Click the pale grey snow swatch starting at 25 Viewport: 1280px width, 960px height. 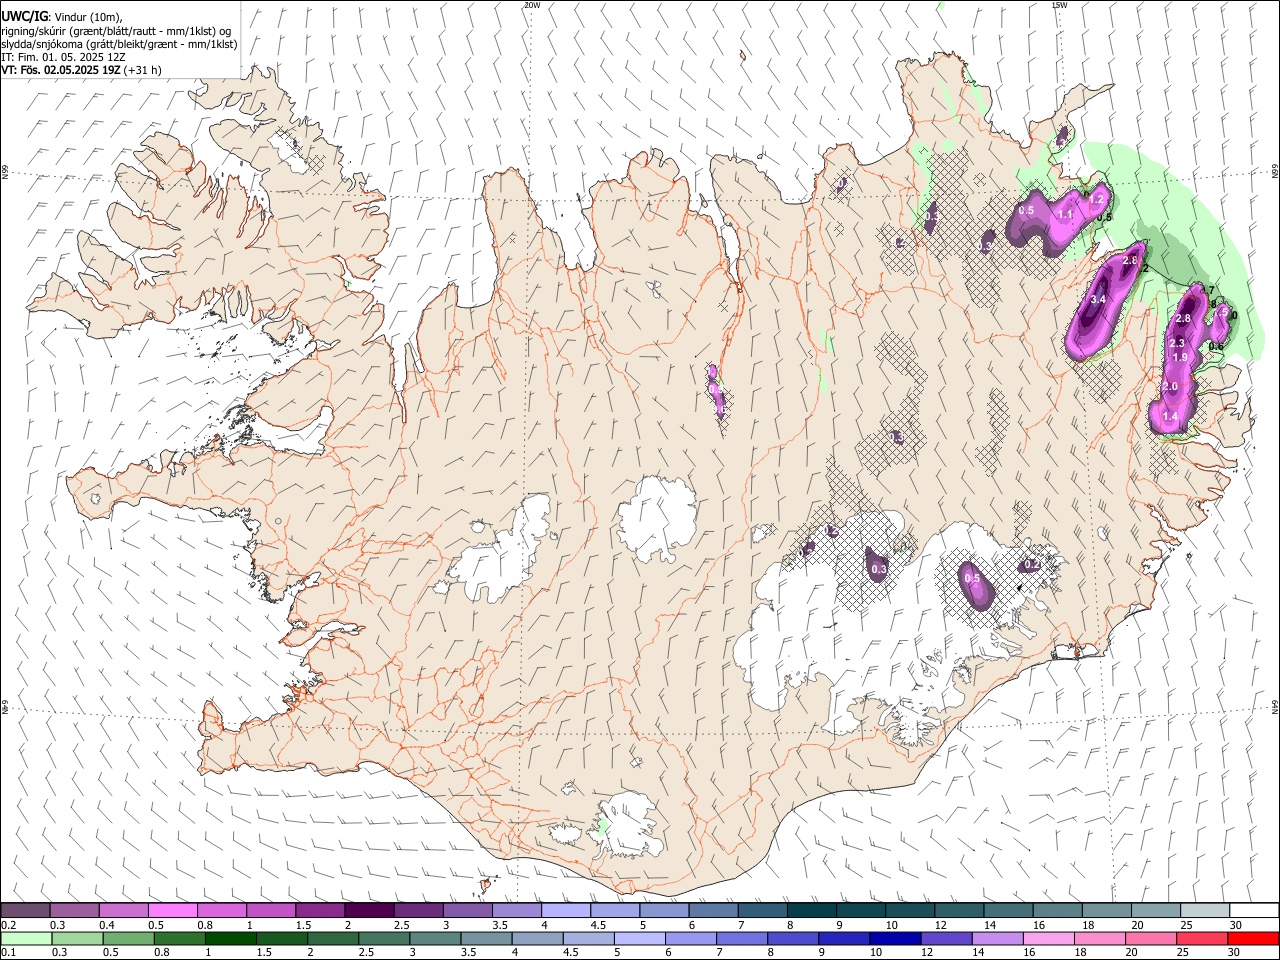click(x=1203, y=910)
